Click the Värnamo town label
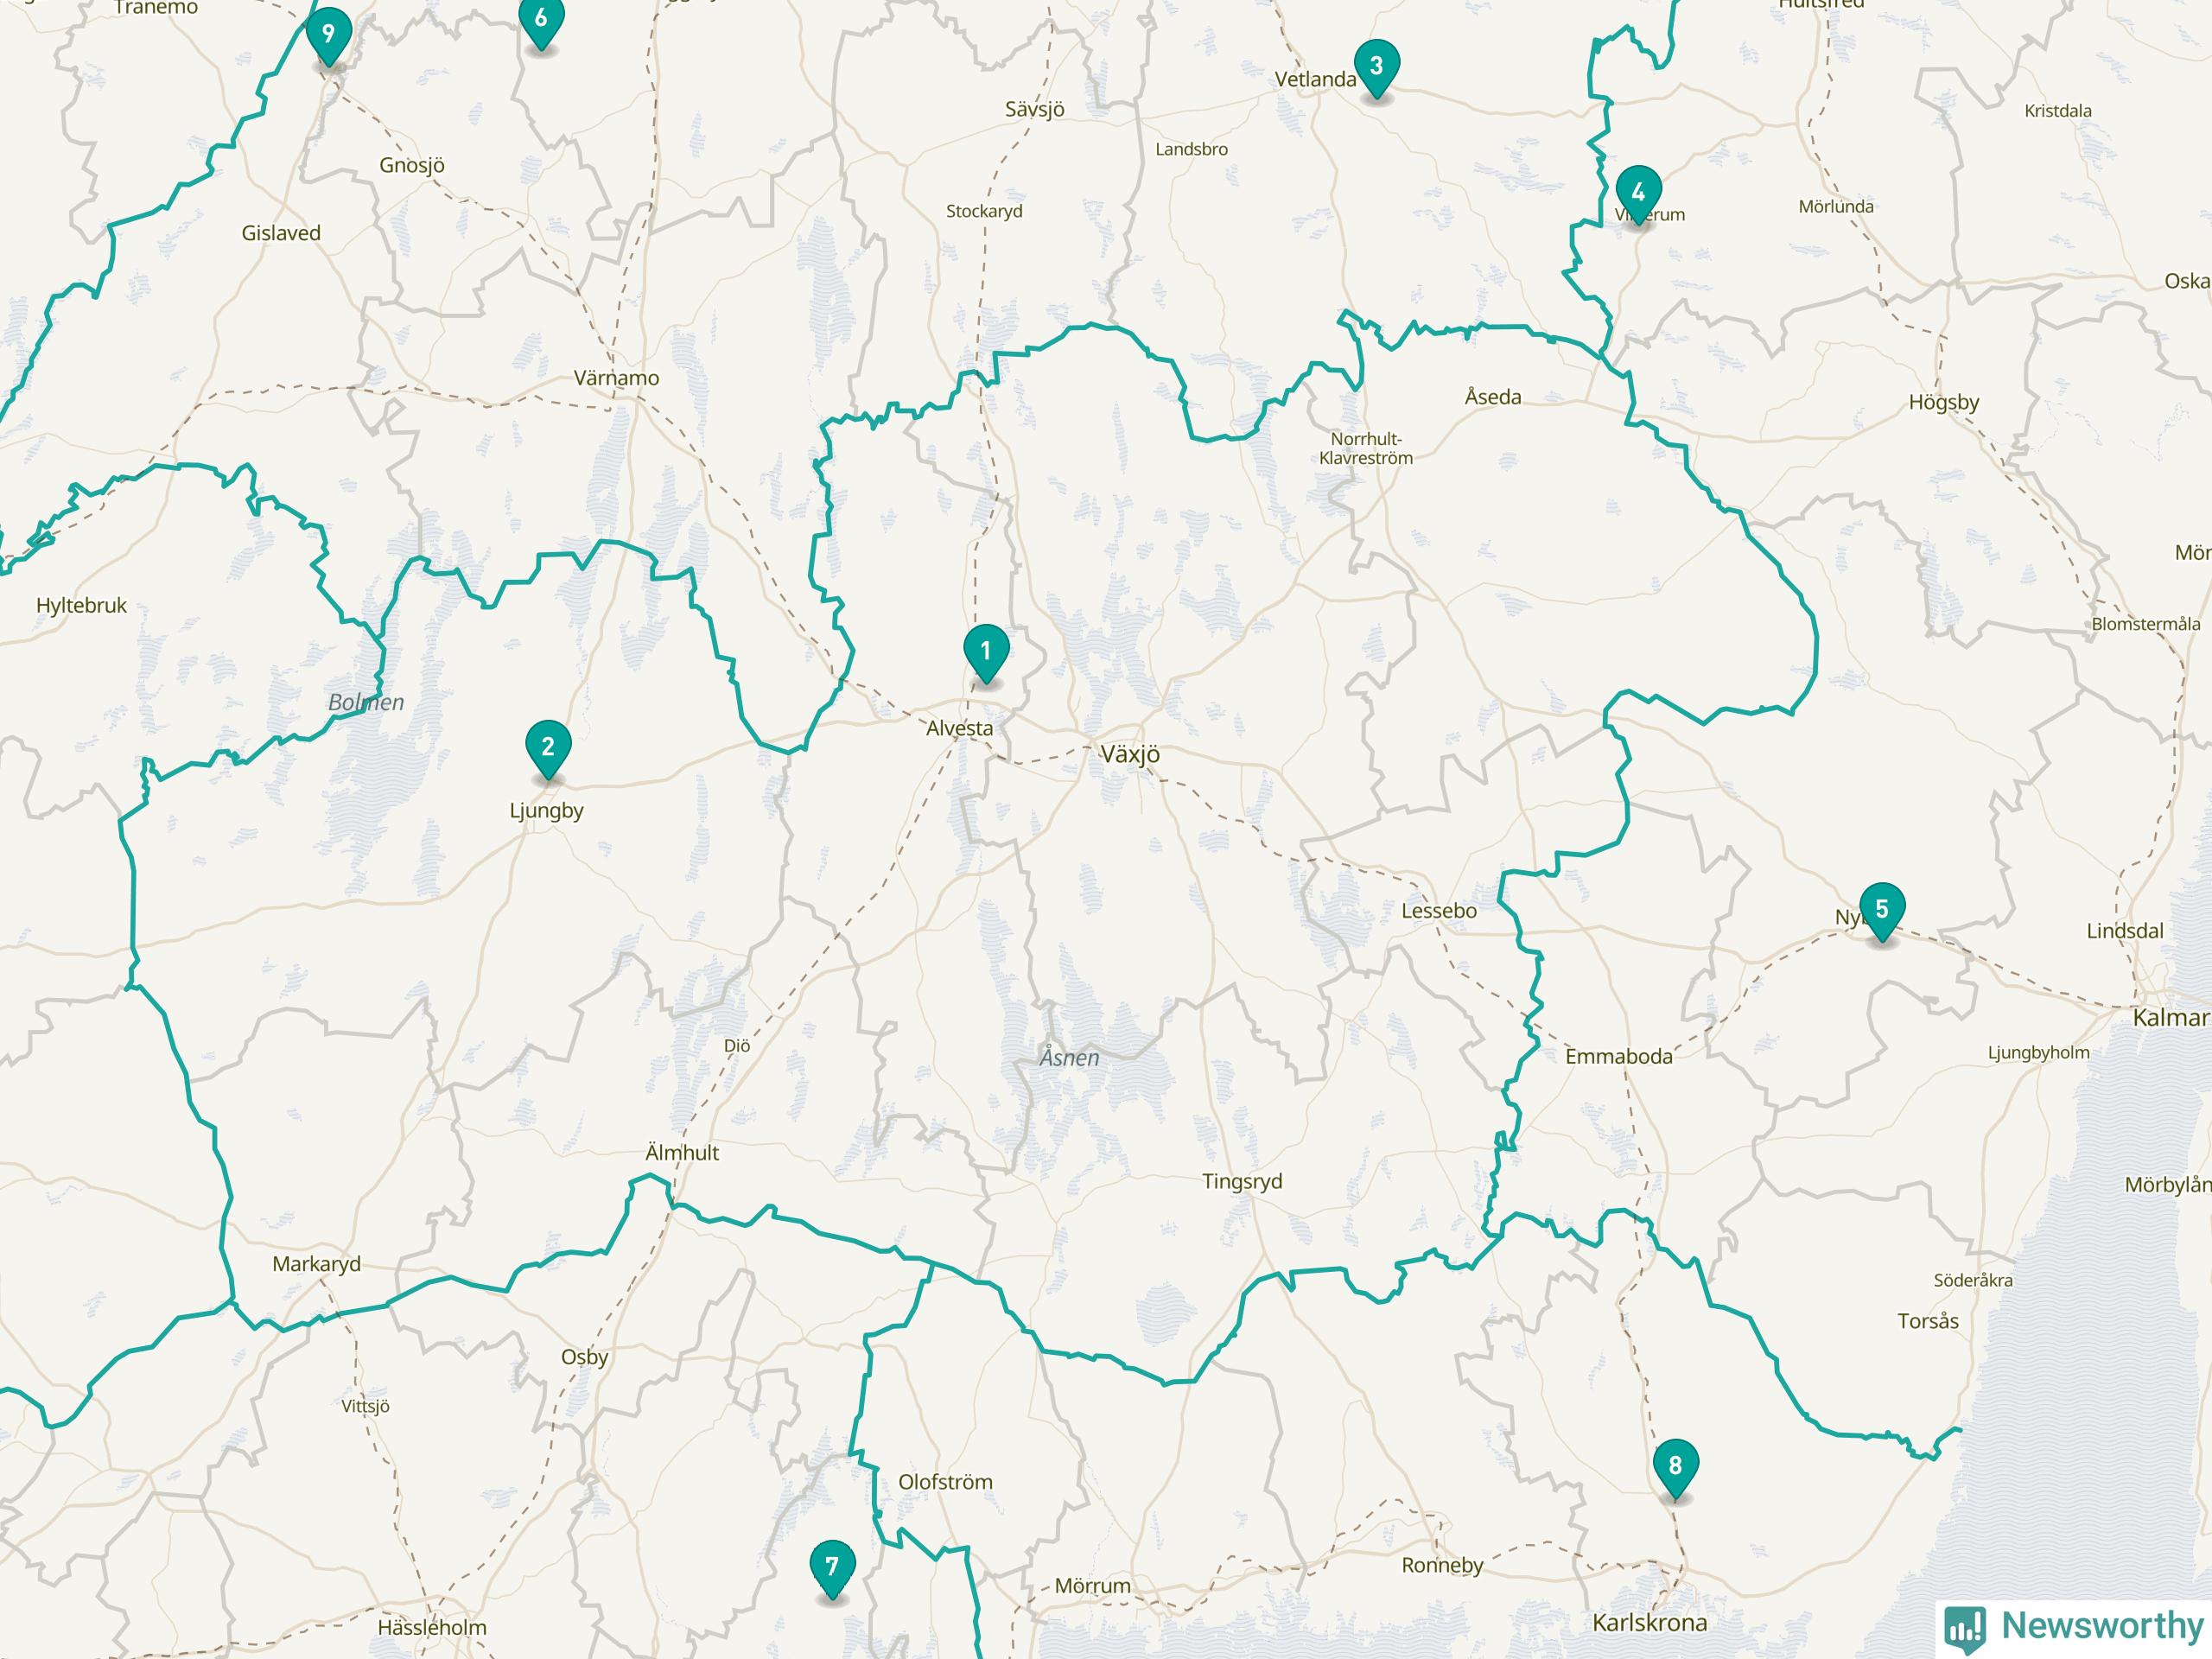Screen dimensions: 2212x1659 click(616, 378)
